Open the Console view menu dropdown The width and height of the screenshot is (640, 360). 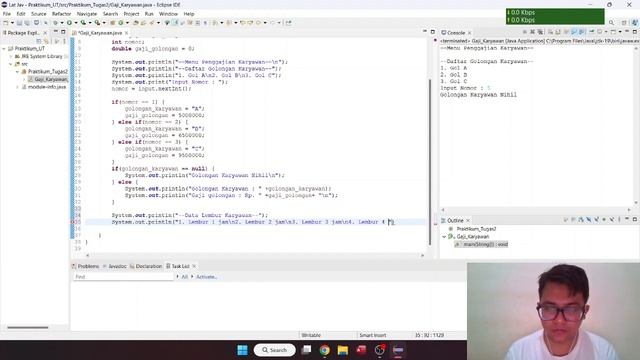(620, 32)
